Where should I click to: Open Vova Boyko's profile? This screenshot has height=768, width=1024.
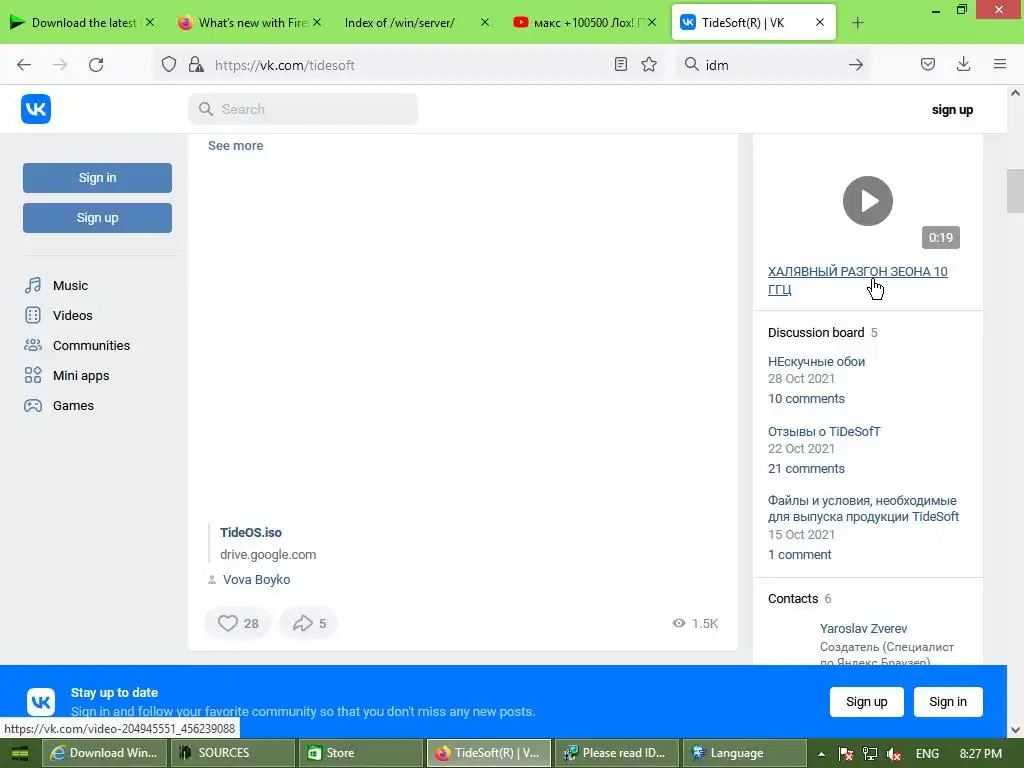256,579
